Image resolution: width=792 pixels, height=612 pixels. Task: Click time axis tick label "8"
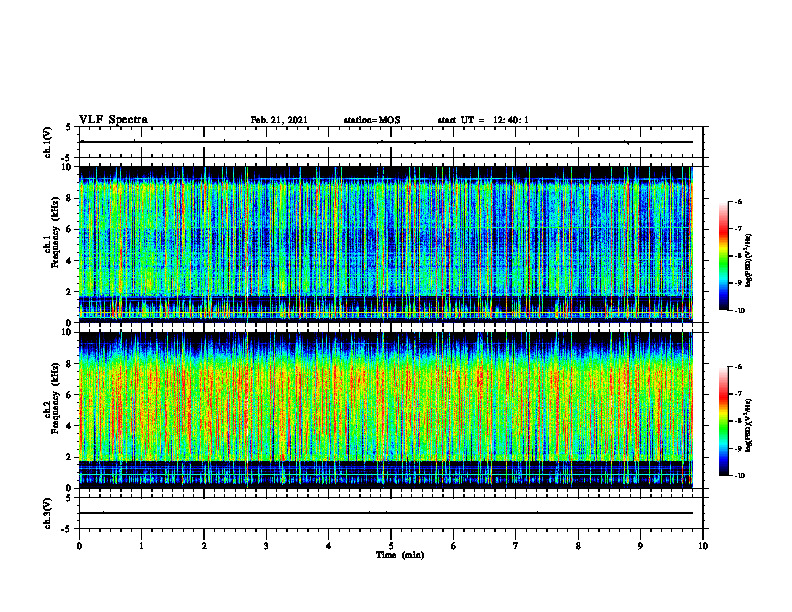click(x=578, y=546)
